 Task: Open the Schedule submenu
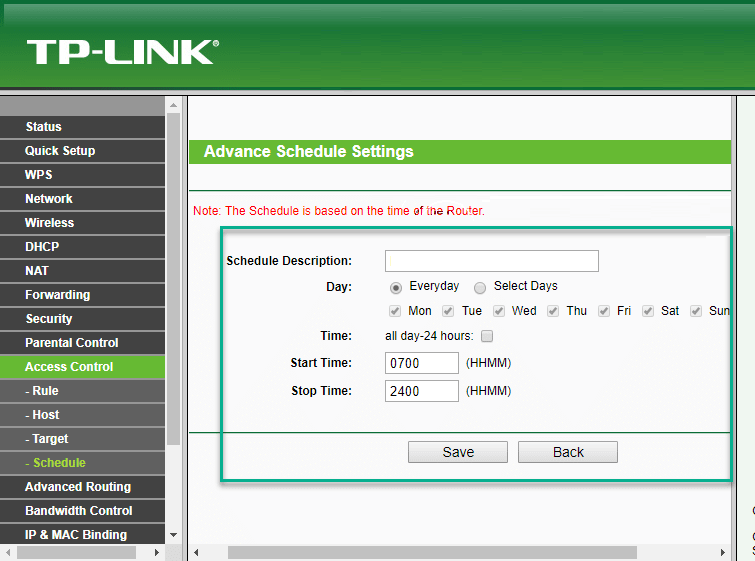tap(82, 463)
